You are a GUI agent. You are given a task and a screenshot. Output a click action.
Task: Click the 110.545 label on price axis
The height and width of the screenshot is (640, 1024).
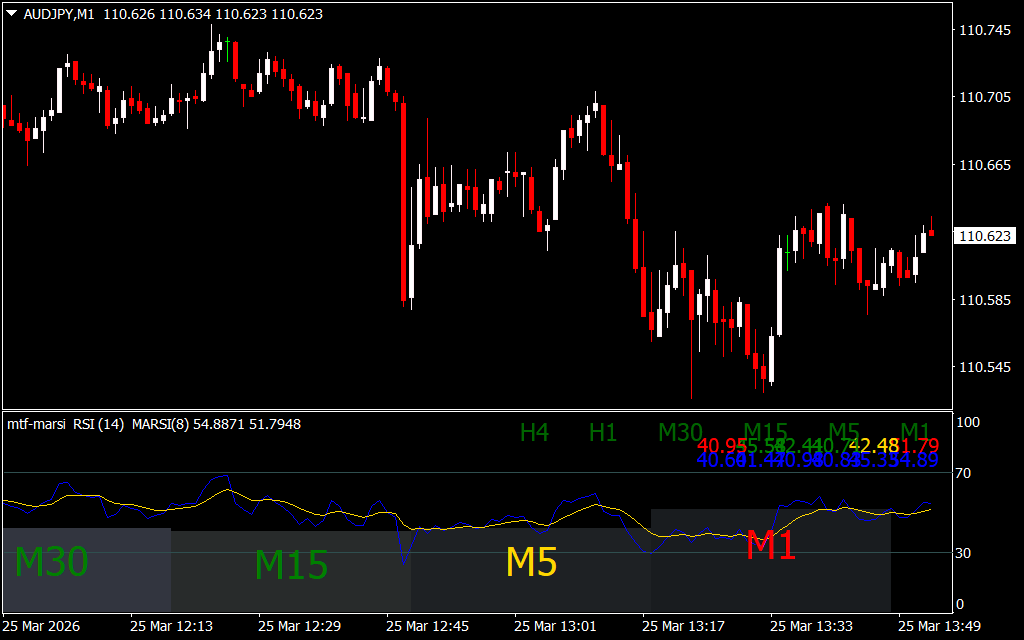(x=984, y=368)
